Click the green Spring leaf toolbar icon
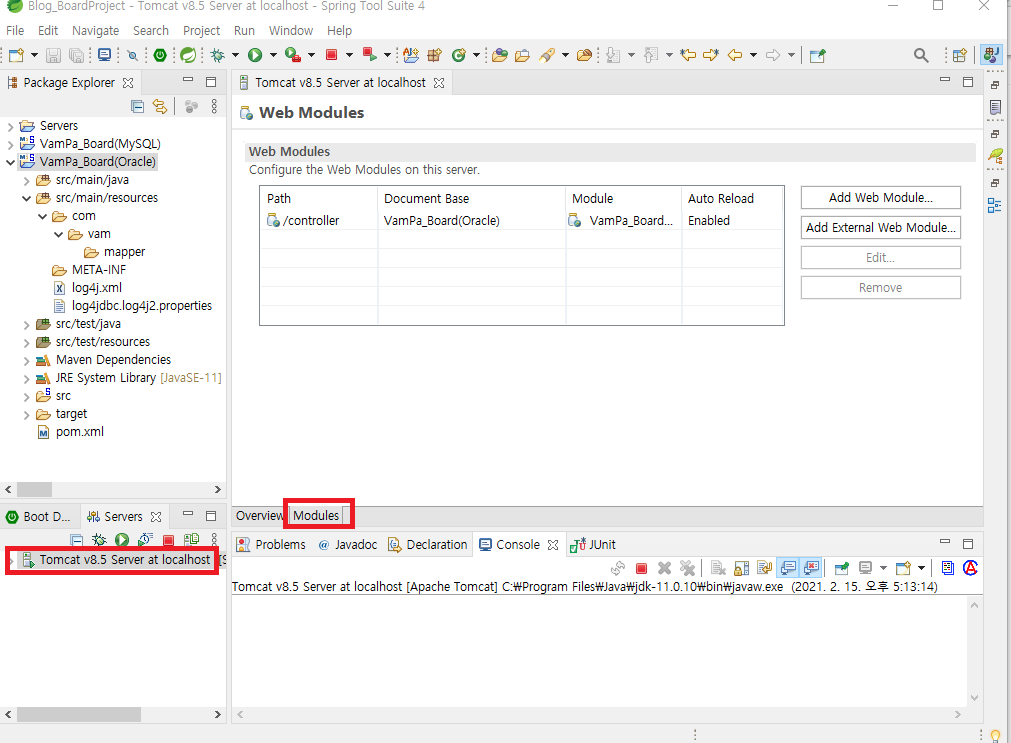 click(x=188, y=55)
